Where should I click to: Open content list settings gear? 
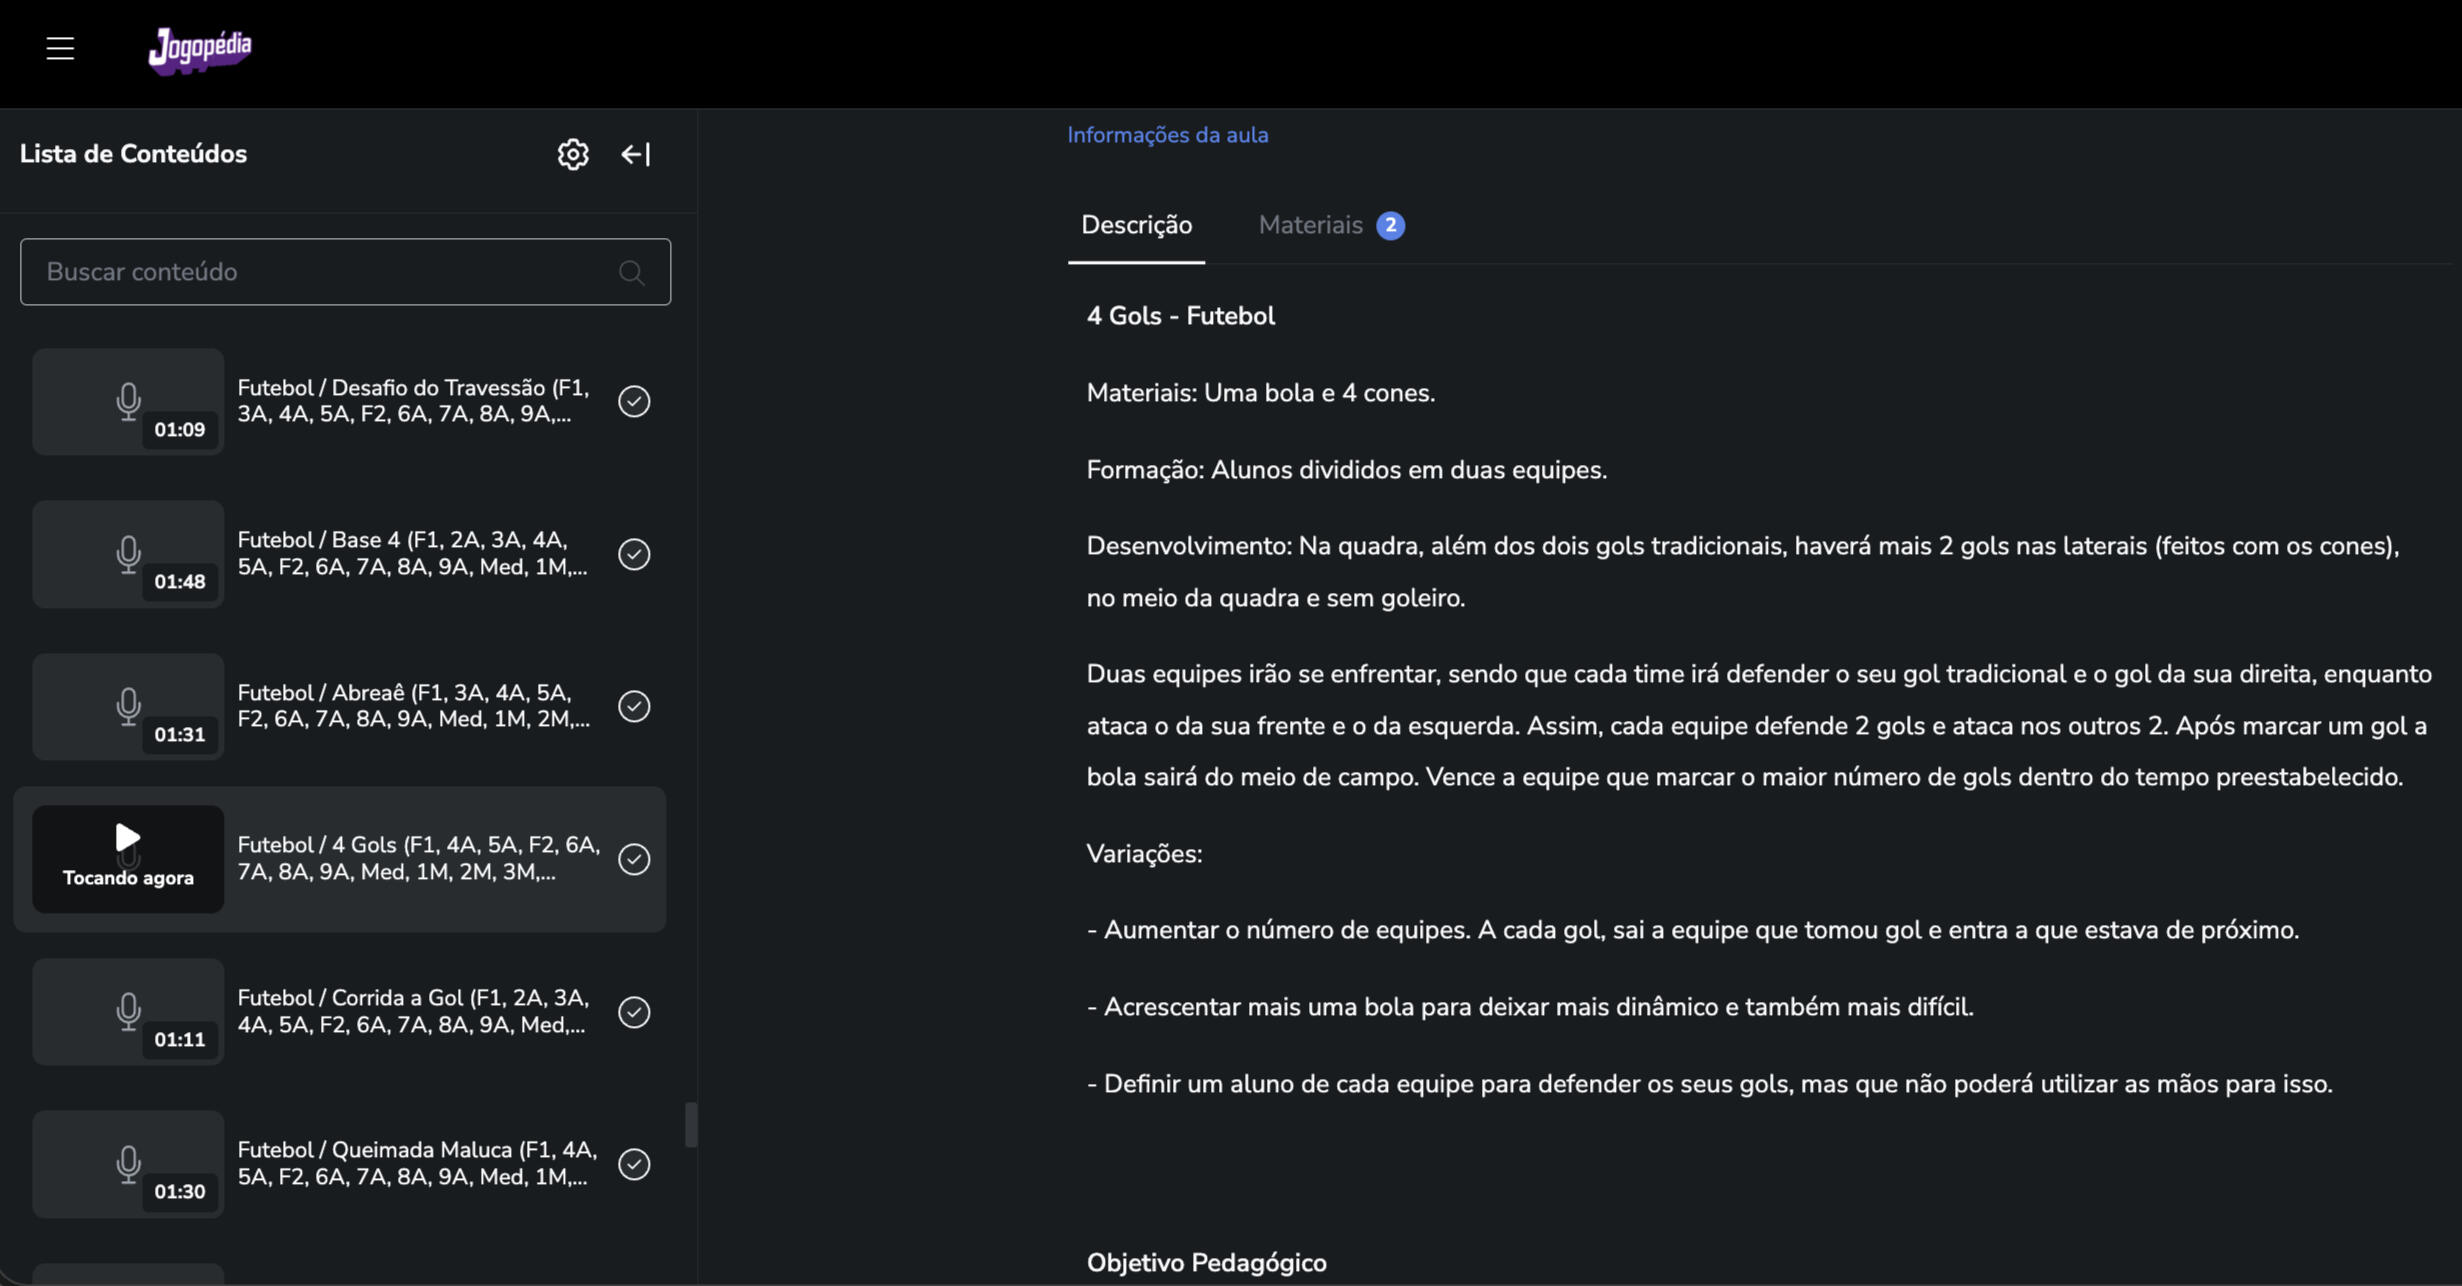tap(573, 154)
